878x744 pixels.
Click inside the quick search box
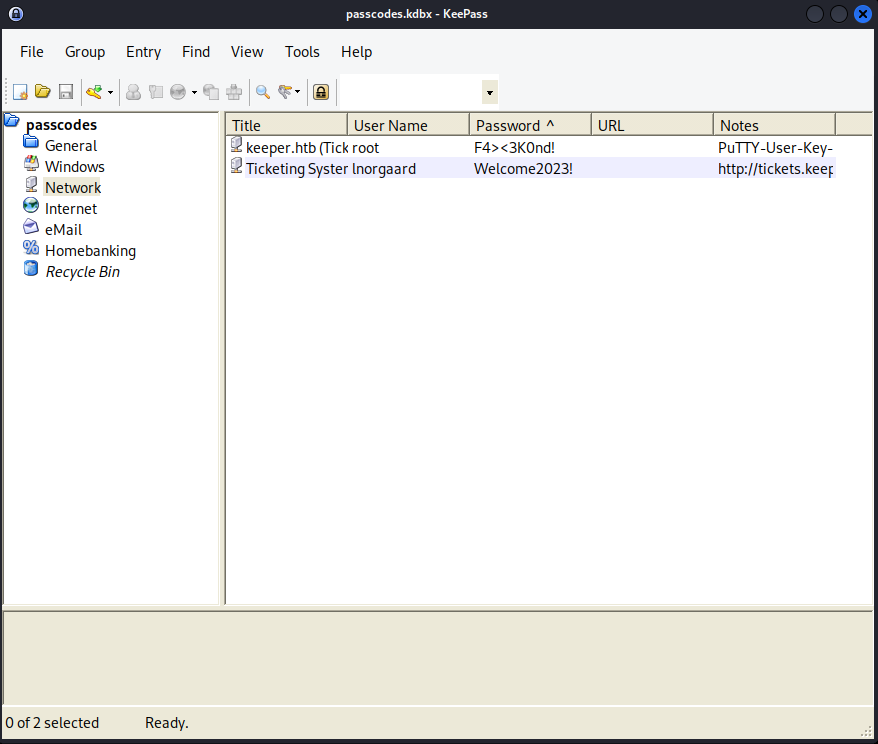411,92
